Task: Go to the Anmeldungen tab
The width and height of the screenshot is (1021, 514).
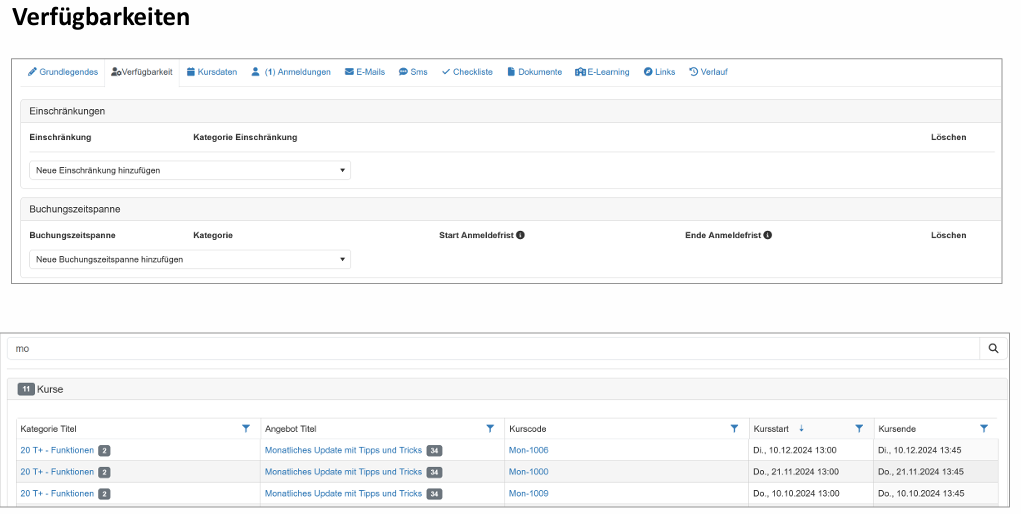Action: click(x=291, y=72)
